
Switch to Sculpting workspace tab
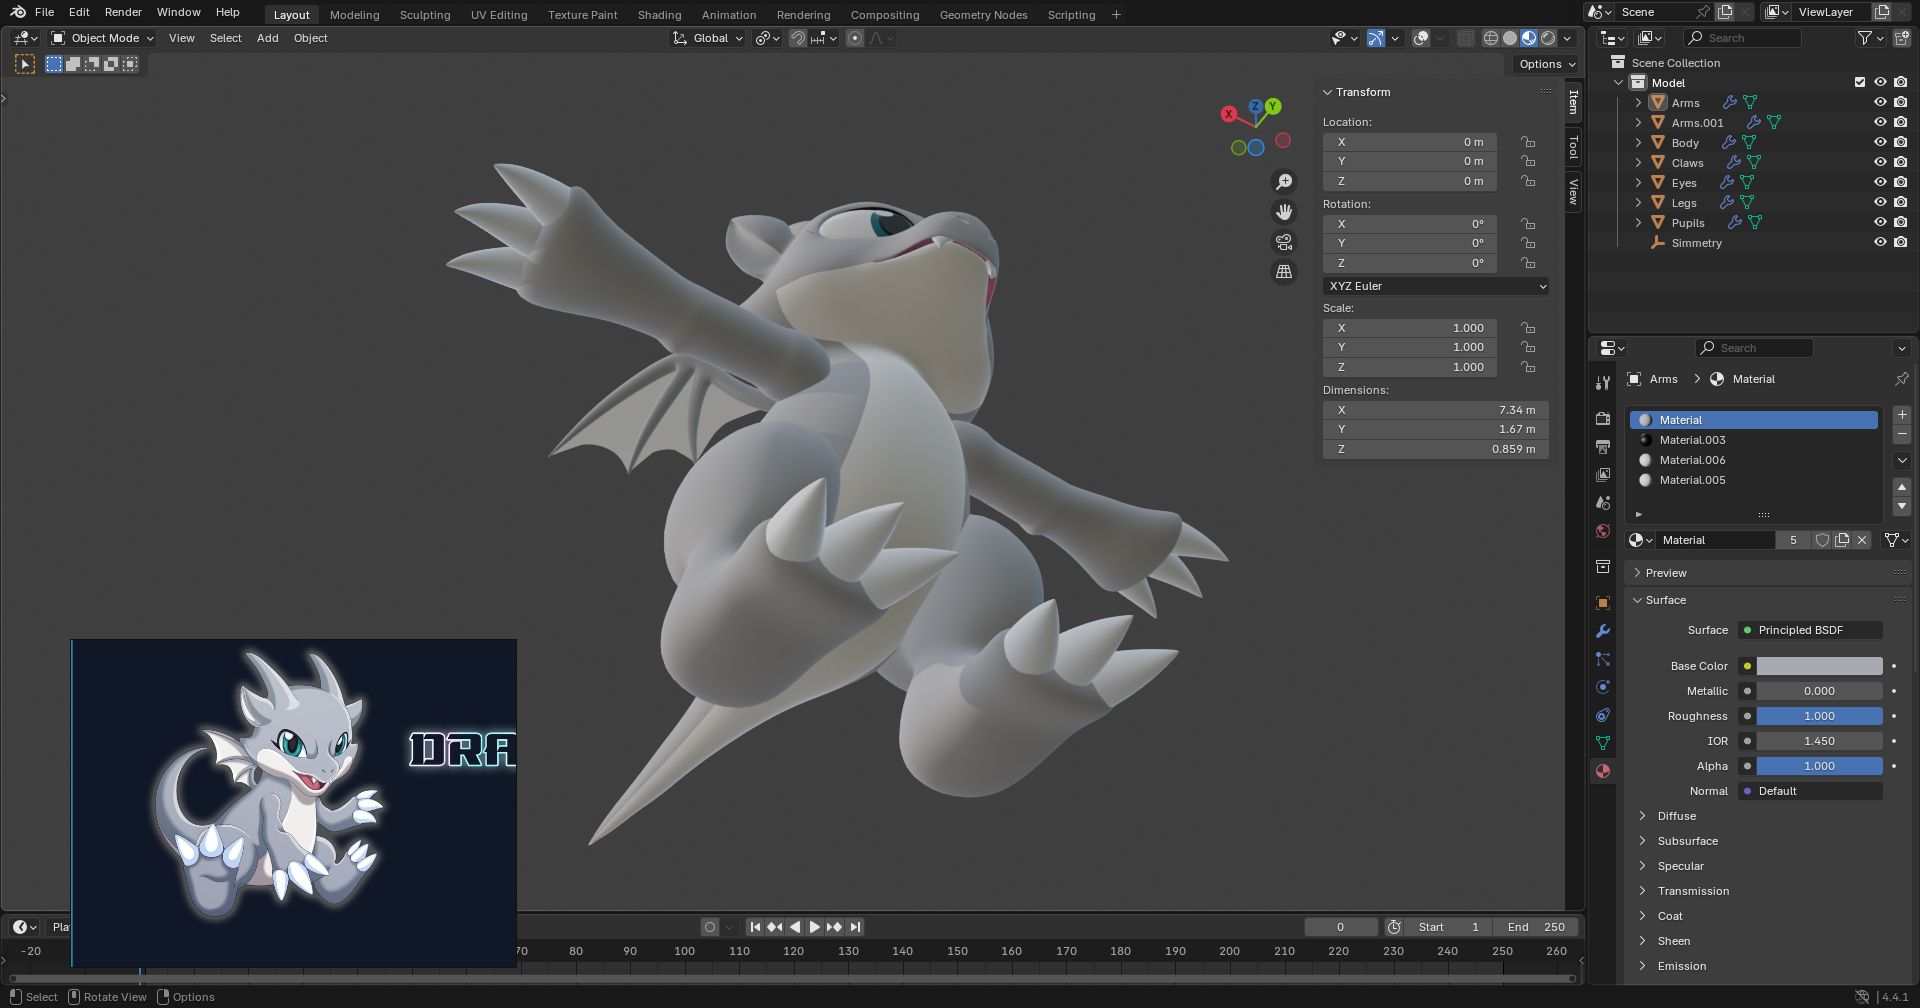pyautogui.click(x=425, y=15)
